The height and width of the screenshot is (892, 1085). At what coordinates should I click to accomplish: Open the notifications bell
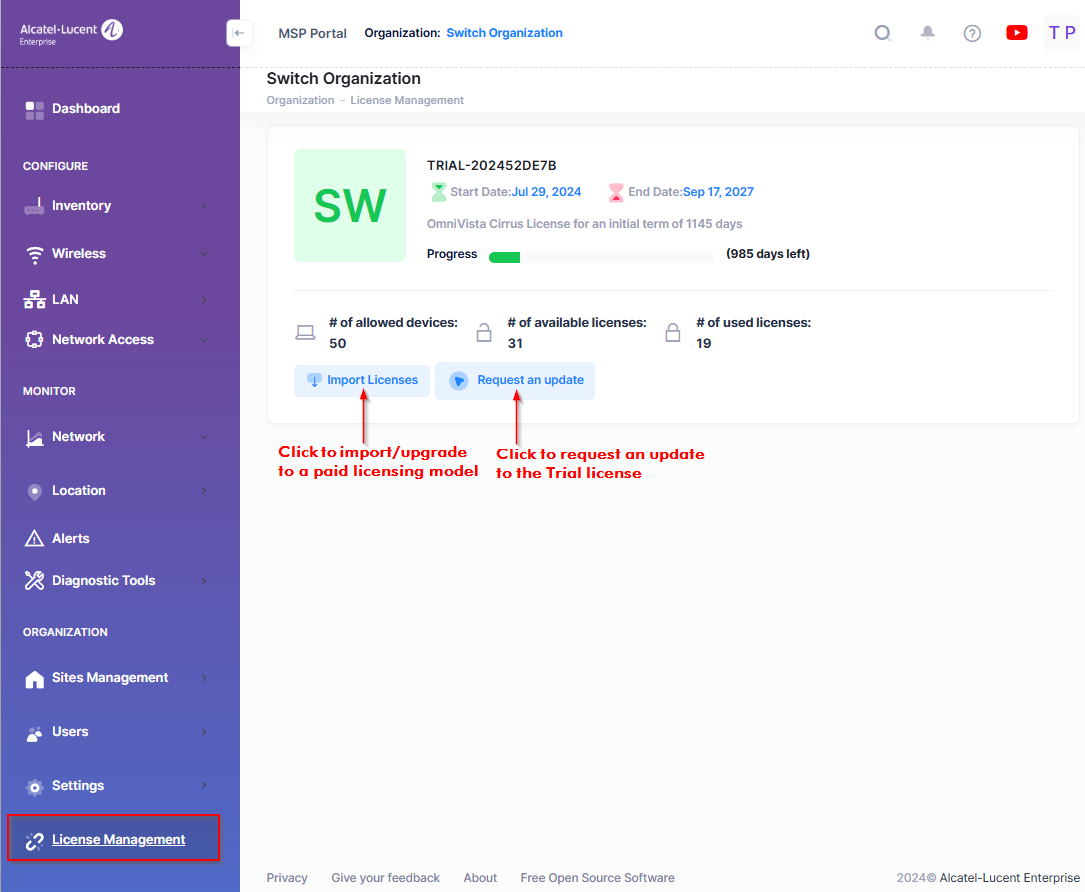tap(928, 33)
